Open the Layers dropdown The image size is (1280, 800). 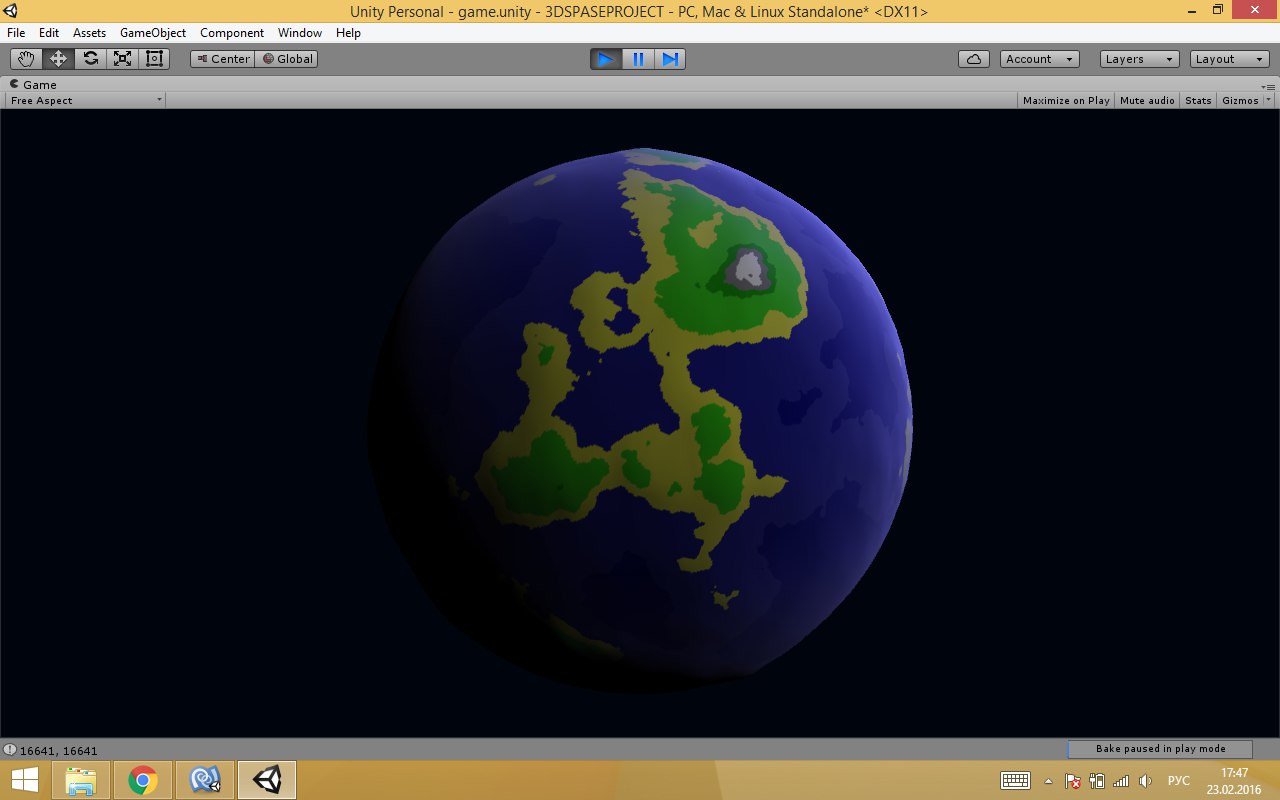(1139, 59)
